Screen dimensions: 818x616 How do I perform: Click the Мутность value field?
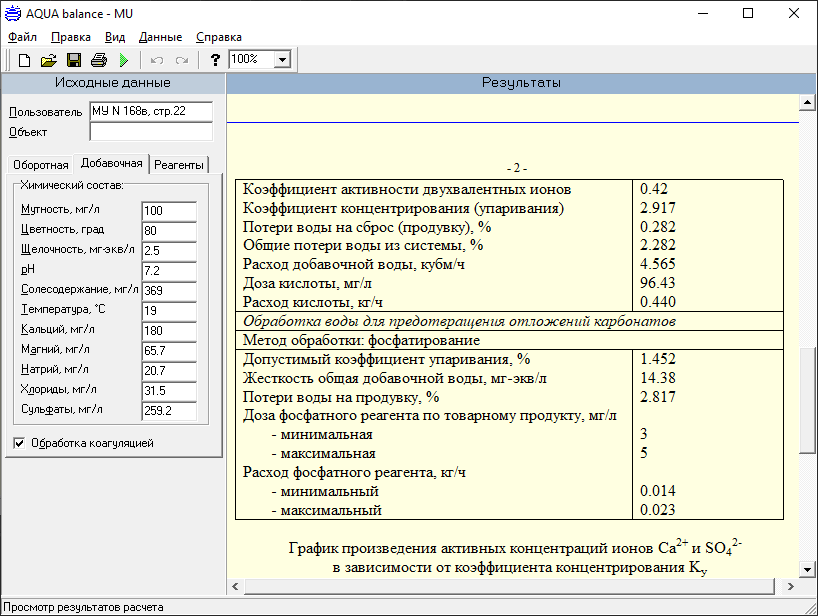(168, 210)
